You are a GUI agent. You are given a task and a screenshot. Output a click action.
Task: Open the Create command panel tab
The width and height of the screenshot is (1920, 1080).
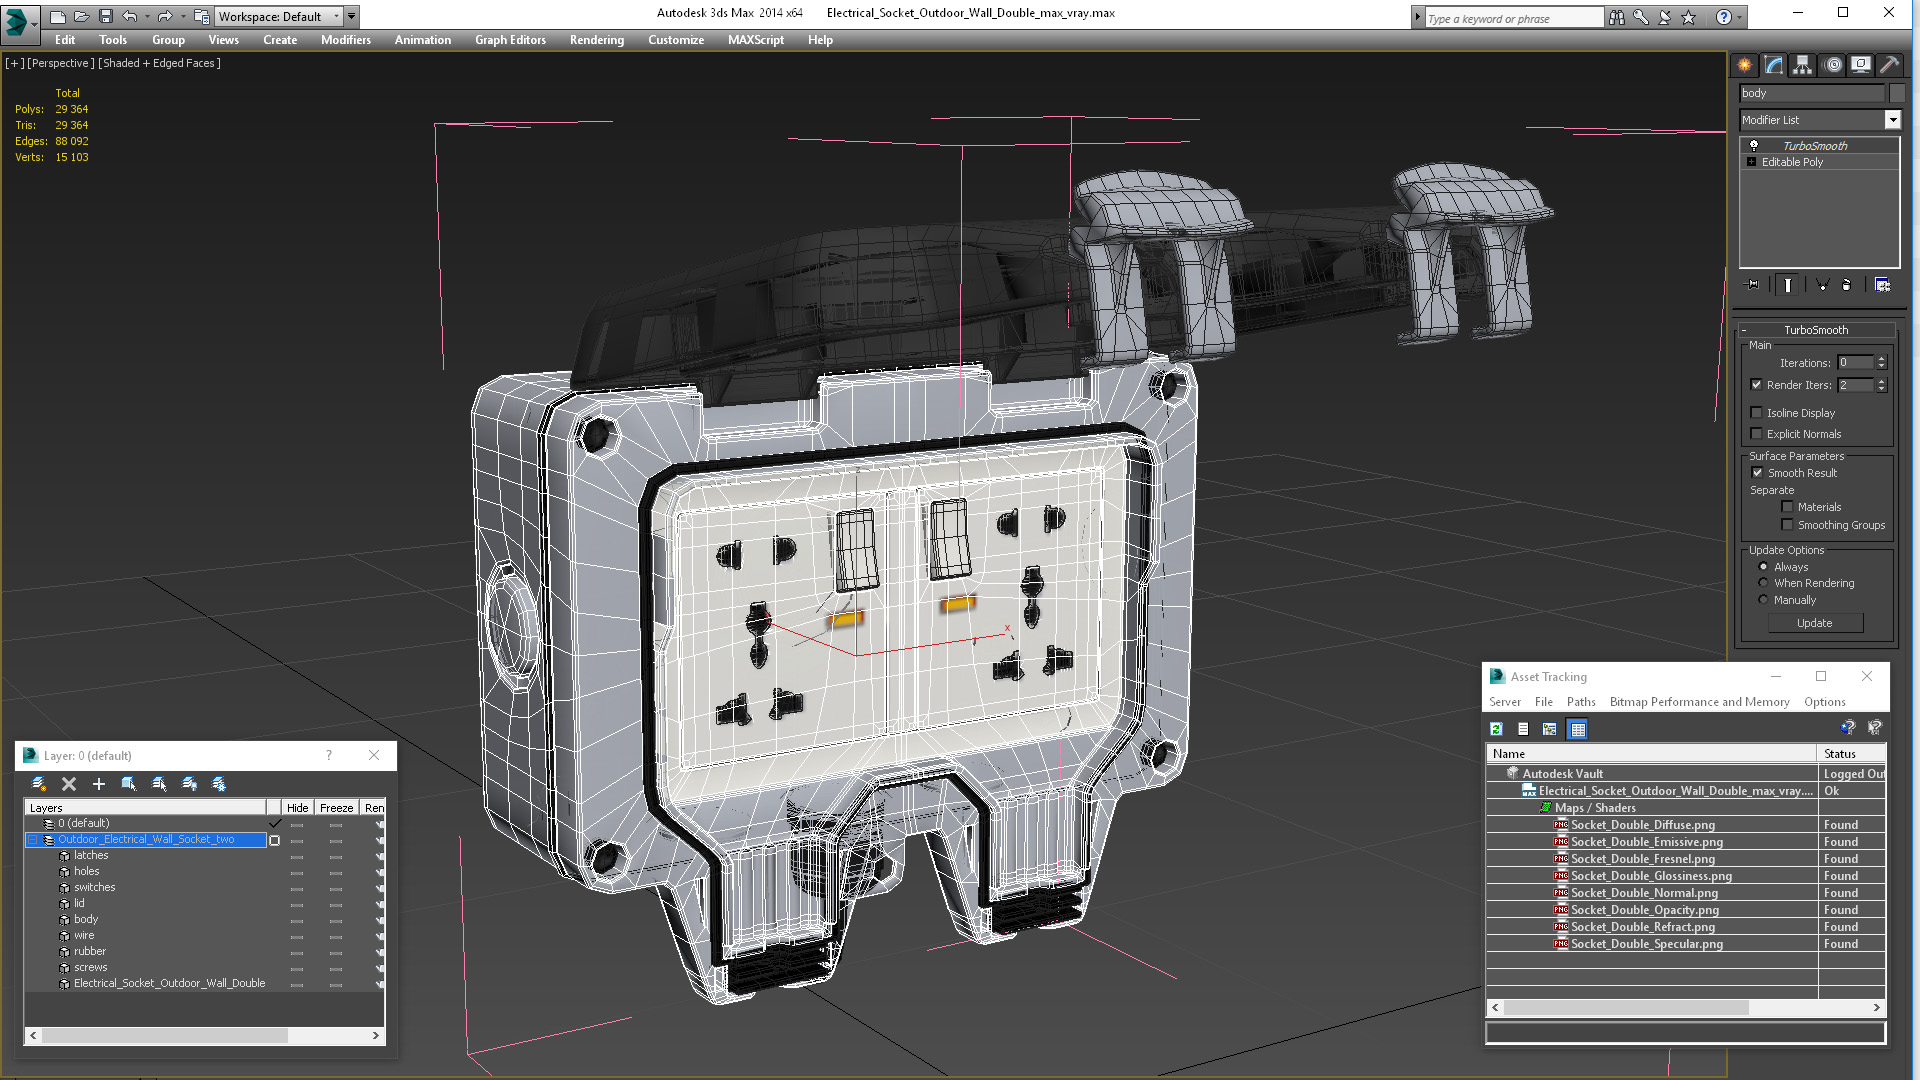[1744, 65]
